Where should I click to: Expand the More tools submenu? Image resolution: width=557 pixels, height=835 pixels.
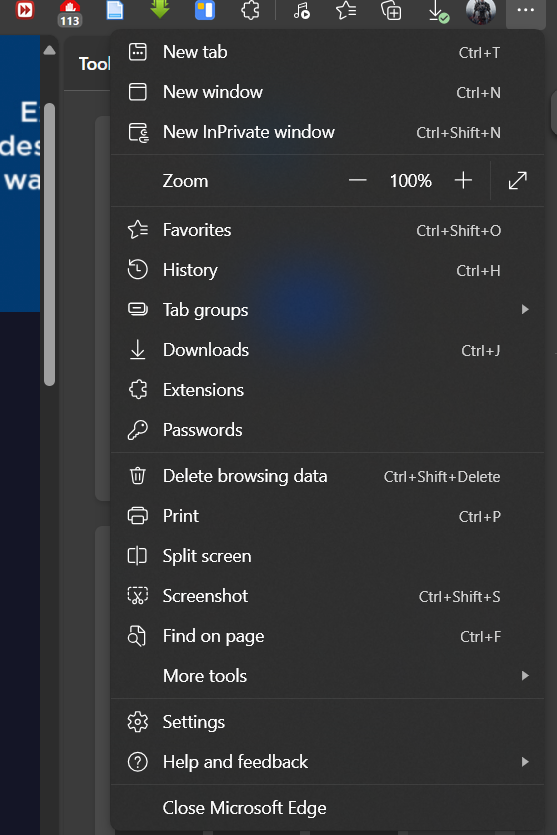[327, 676]
